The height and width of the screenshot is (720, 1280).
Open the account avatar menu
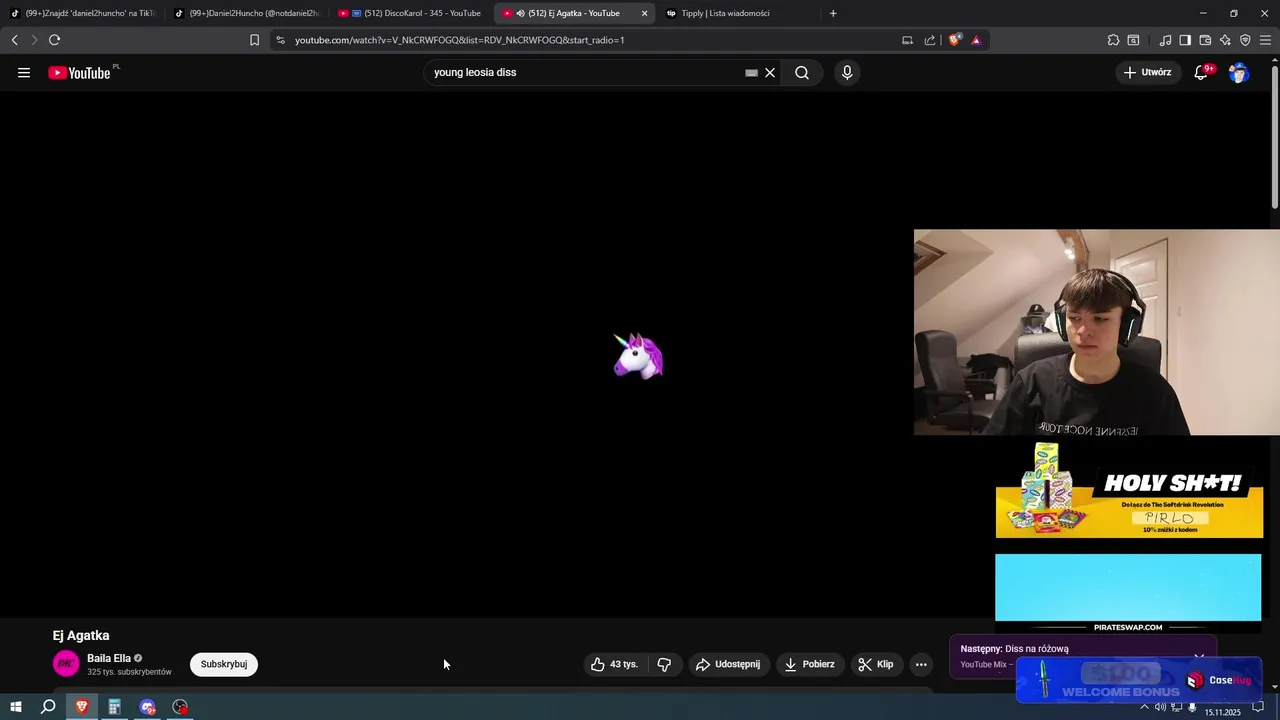1239,72
